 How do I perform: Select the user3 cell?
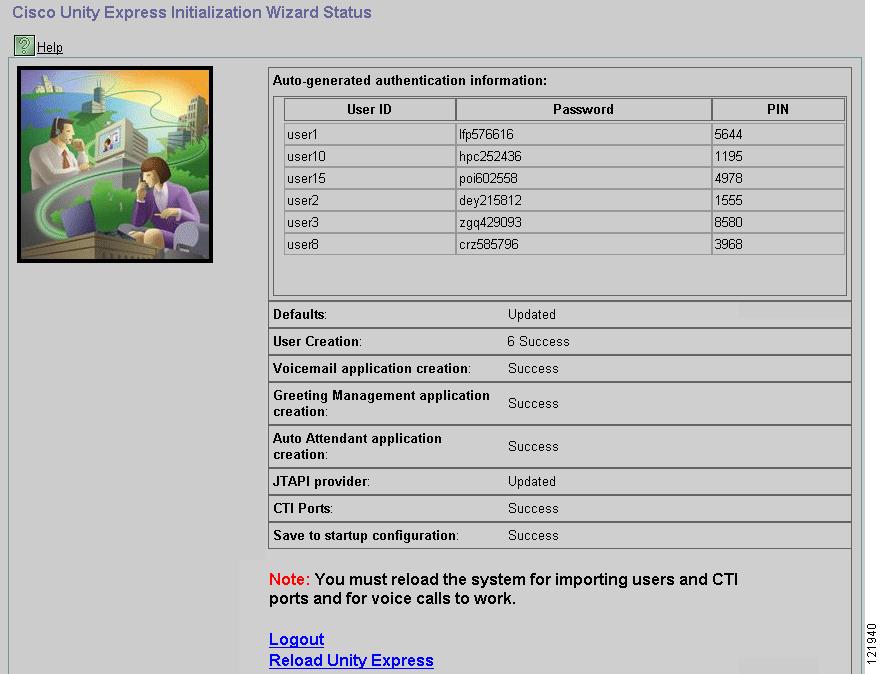(369, 222)
